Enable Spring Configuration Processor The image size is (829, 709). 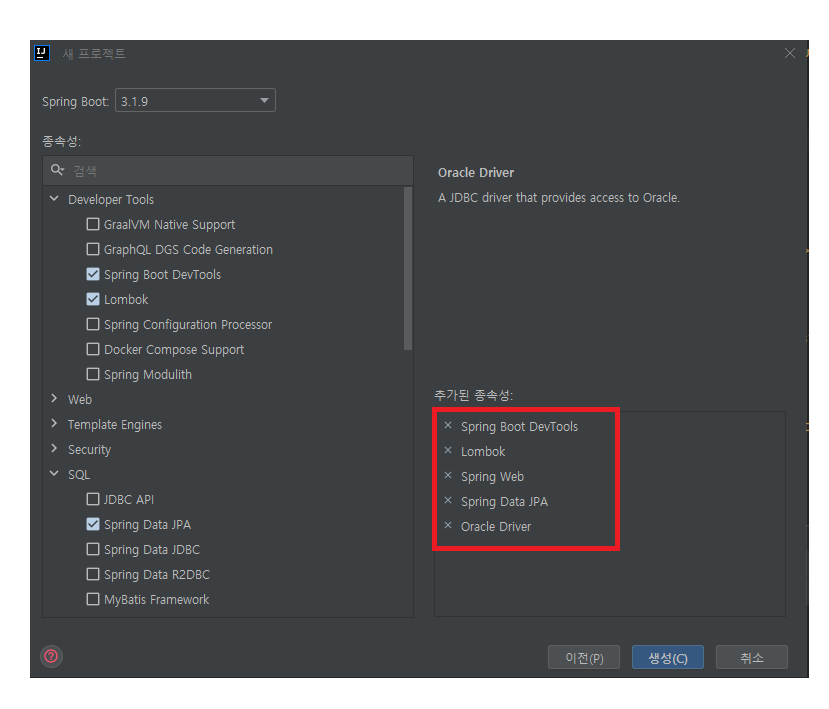pos(93,324)
